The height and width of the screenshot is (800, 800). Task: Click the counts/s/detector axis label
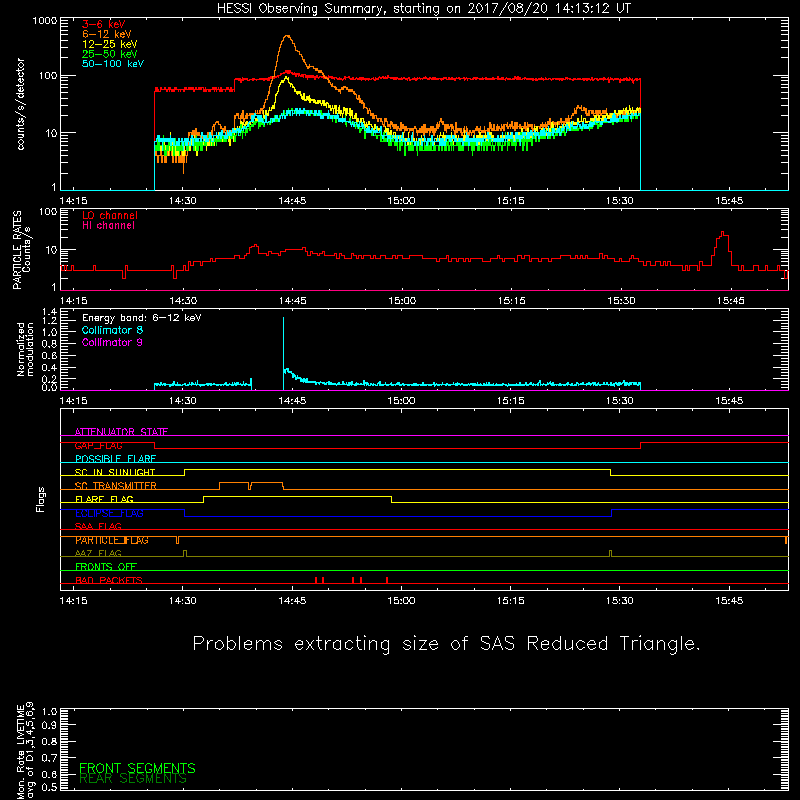[21, 104]
